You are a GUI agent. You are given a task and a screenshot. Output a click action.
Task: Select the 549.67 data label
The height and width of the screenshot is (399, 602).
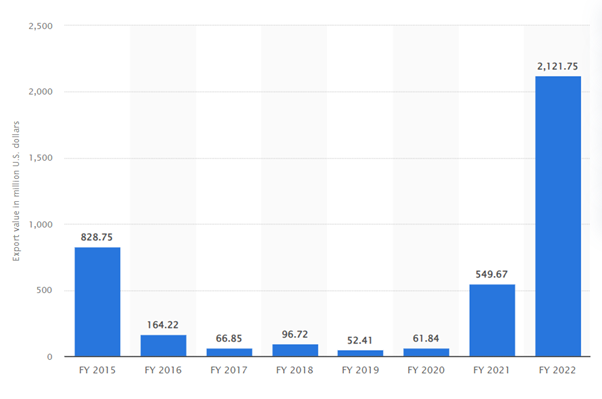click(x=491, y=274)
